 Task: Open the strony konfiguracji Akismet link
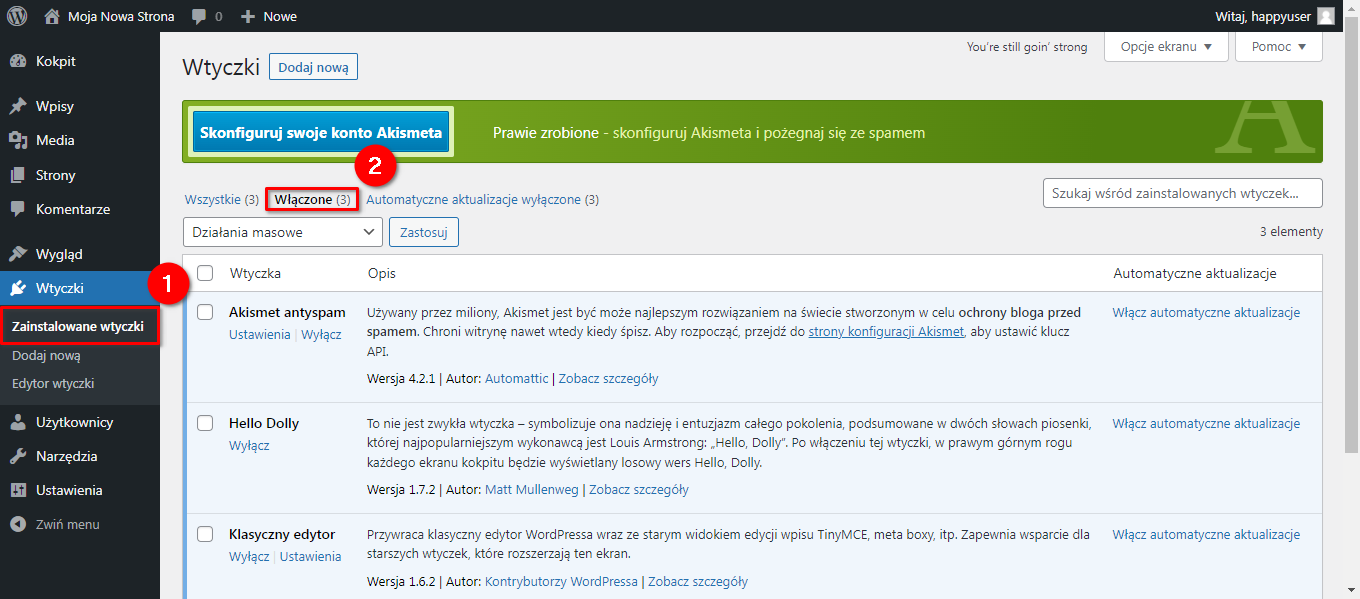tap(886, 332)
